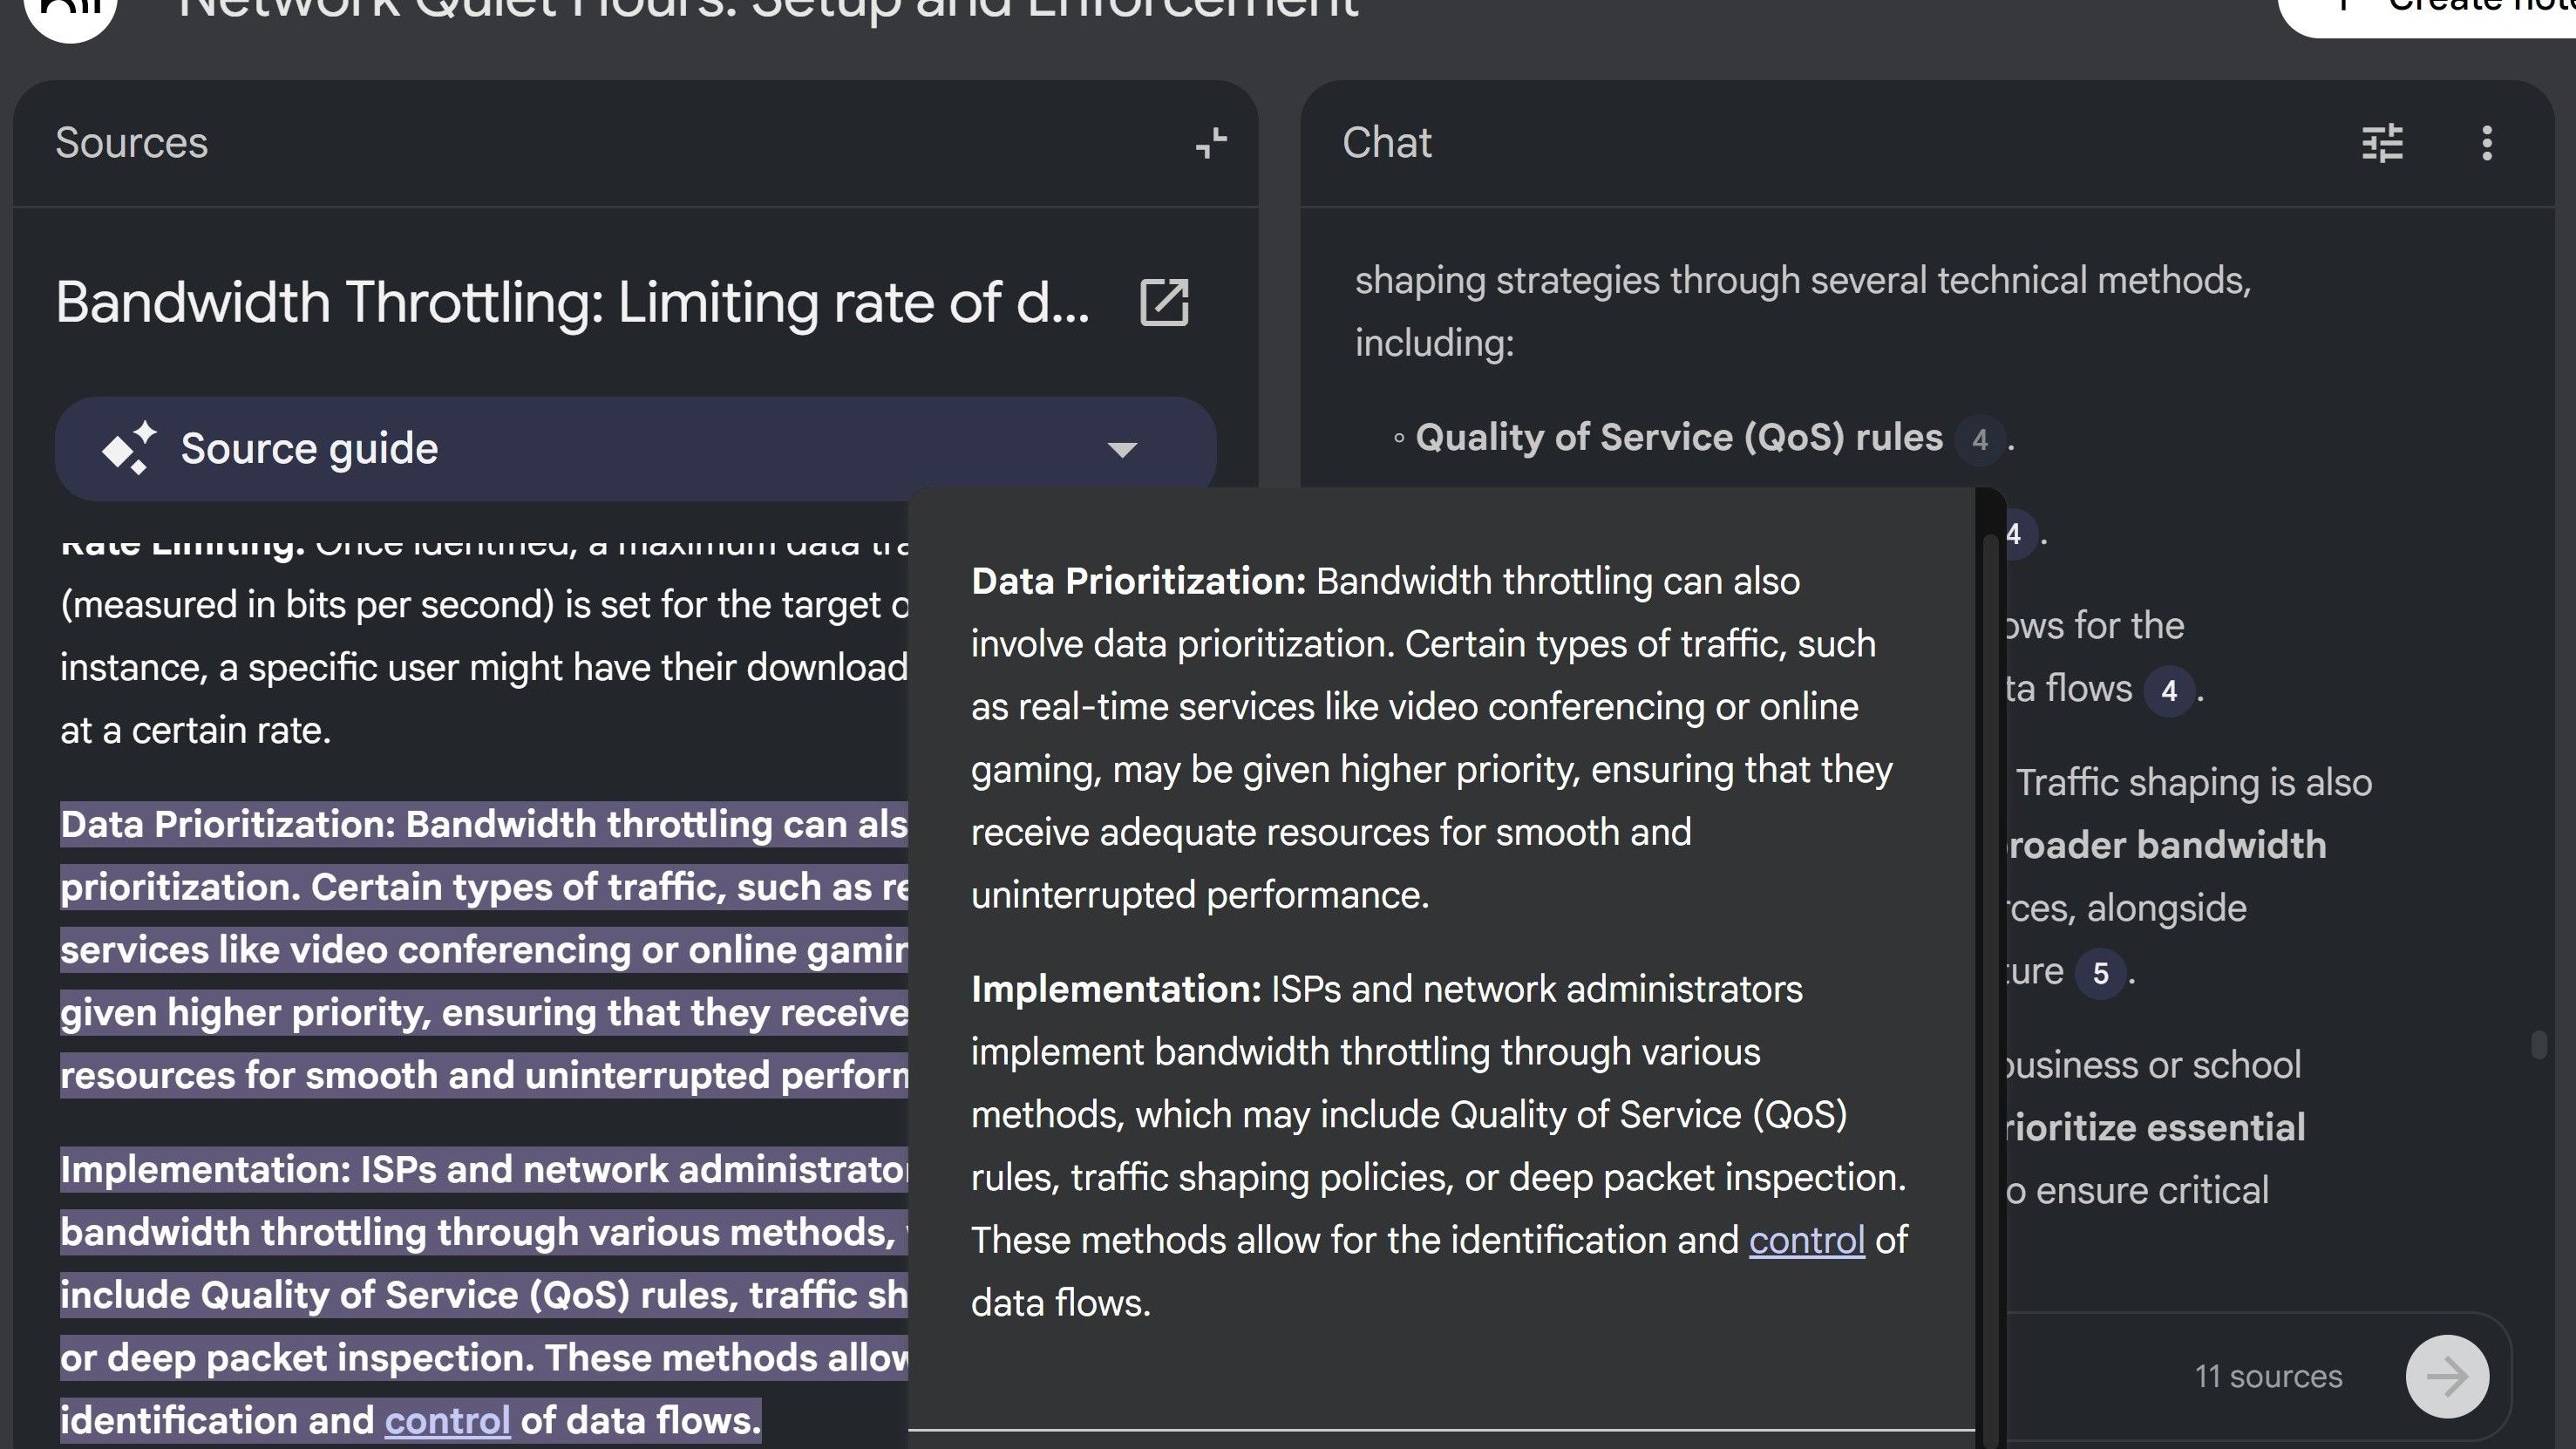Click the Source guide label
This screenshot has width=2576, height=1449.
click(x=309, y=448)
